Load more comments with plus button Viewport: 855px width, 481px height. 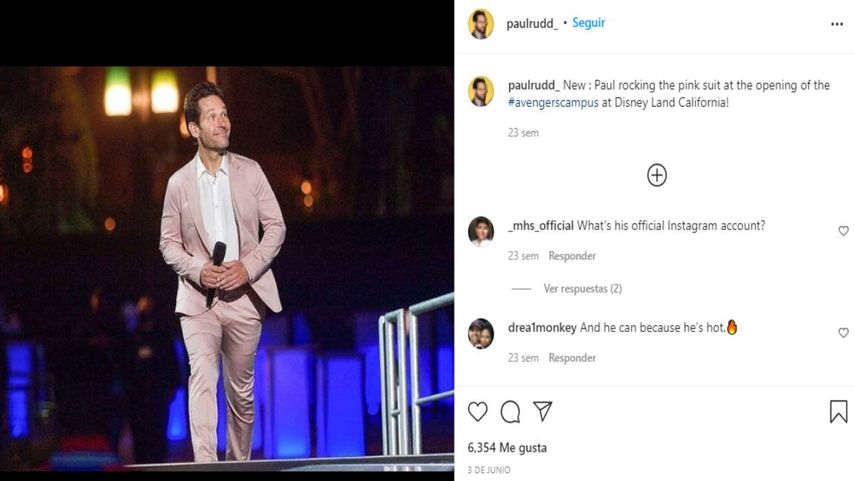click(x=657, y=175)
